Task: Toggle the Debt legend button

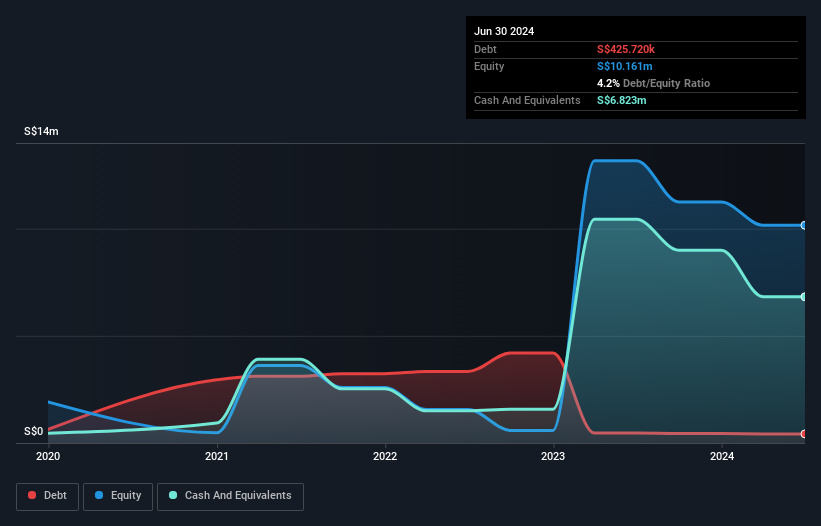Action: pyautogui.click(x=47, y=496)
